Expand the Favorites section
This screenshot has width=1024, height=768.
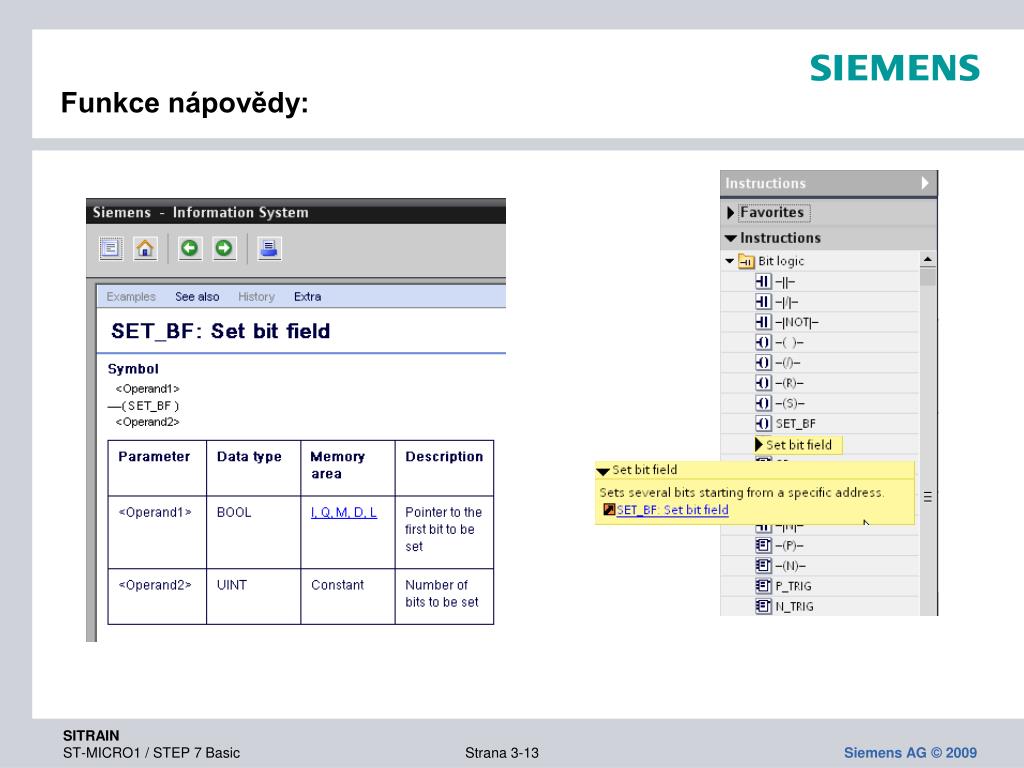[x=731, y=213]
